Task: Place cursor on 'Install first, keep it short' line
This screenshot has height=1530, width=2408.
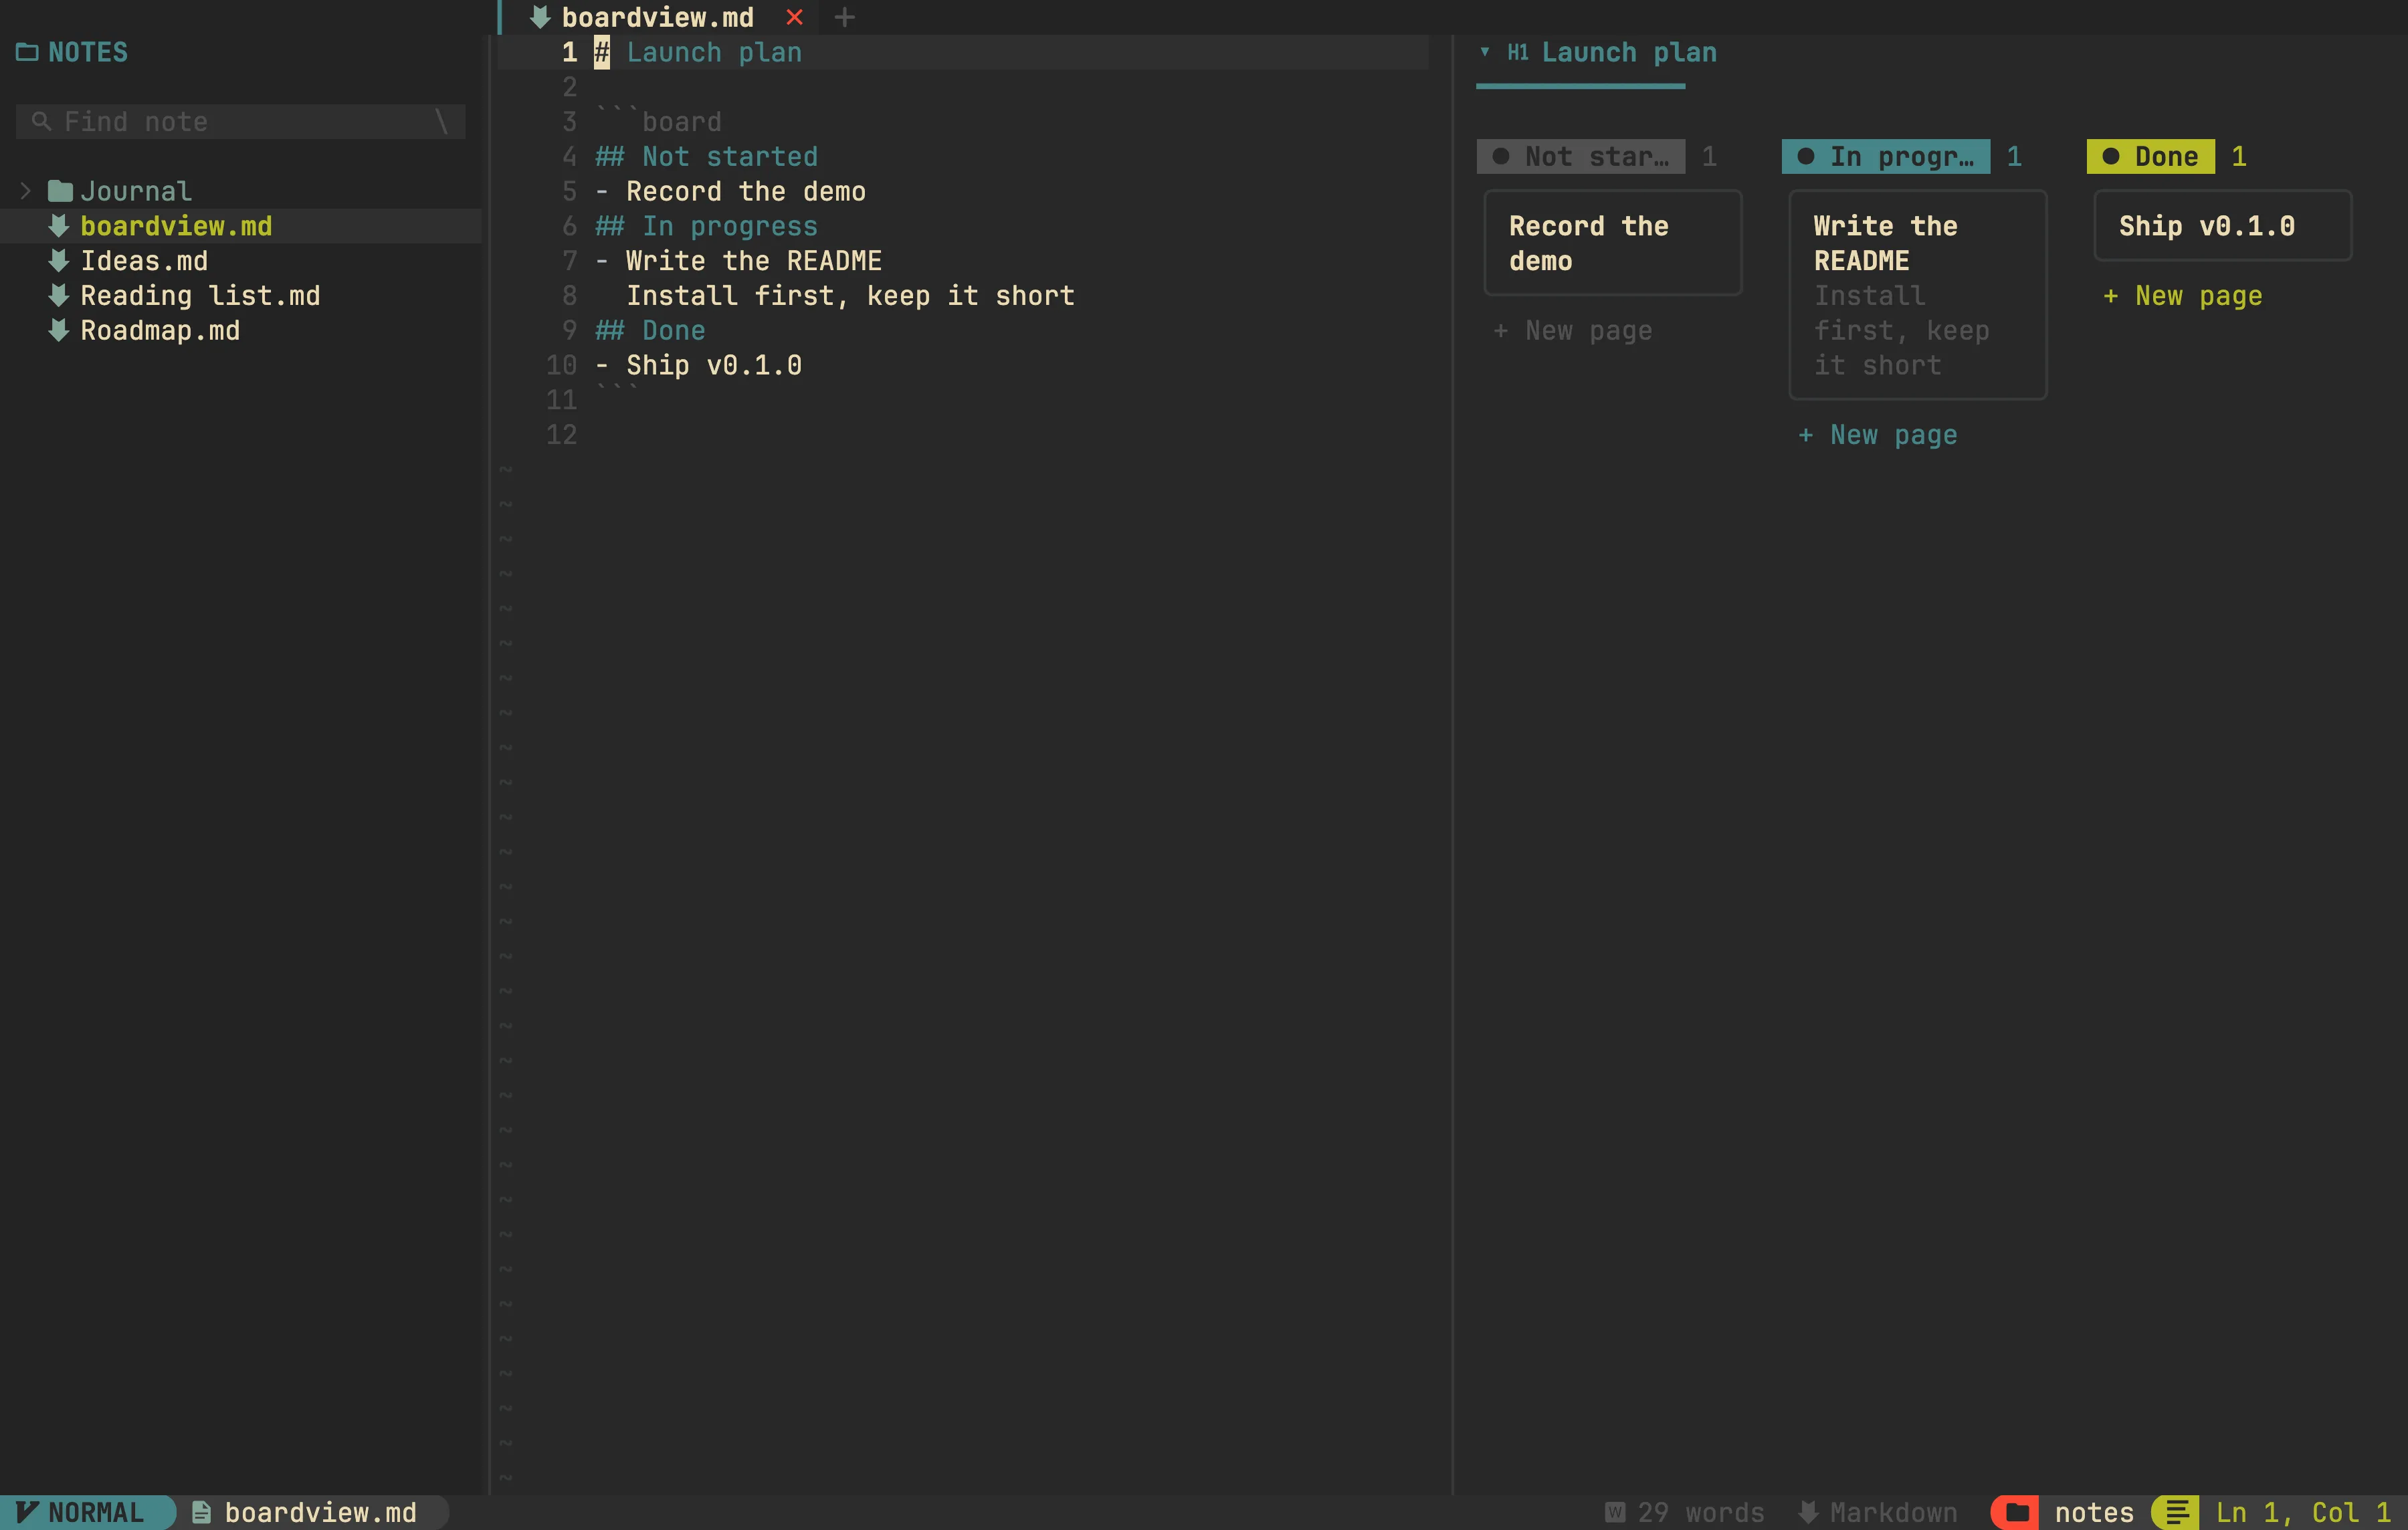Action: pos(850,296)
